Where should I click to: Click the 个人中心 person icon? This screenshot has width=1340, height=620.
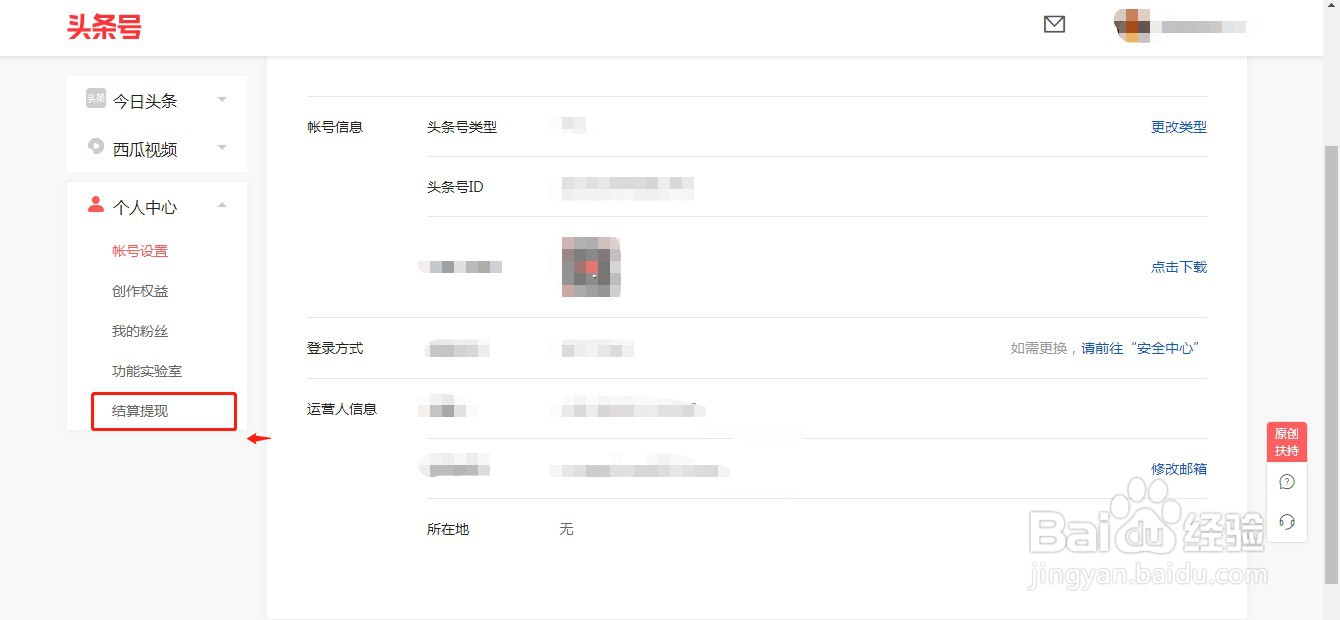(95, 204)
